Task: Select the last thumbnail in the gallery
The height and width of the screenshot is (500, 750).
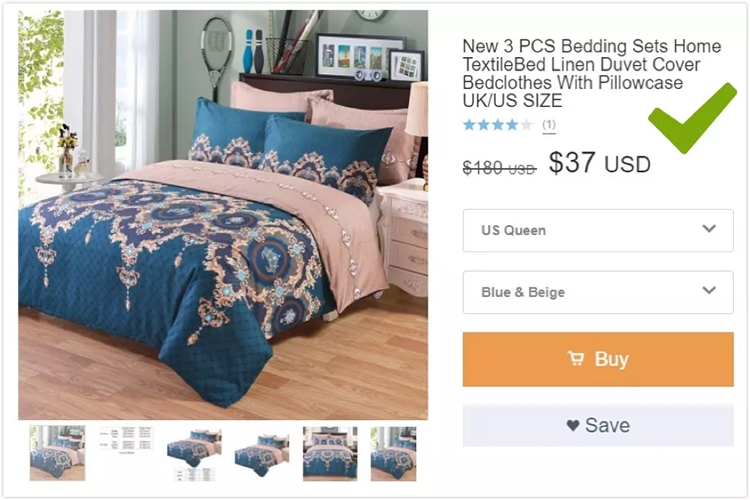Action: pos(394,453)
